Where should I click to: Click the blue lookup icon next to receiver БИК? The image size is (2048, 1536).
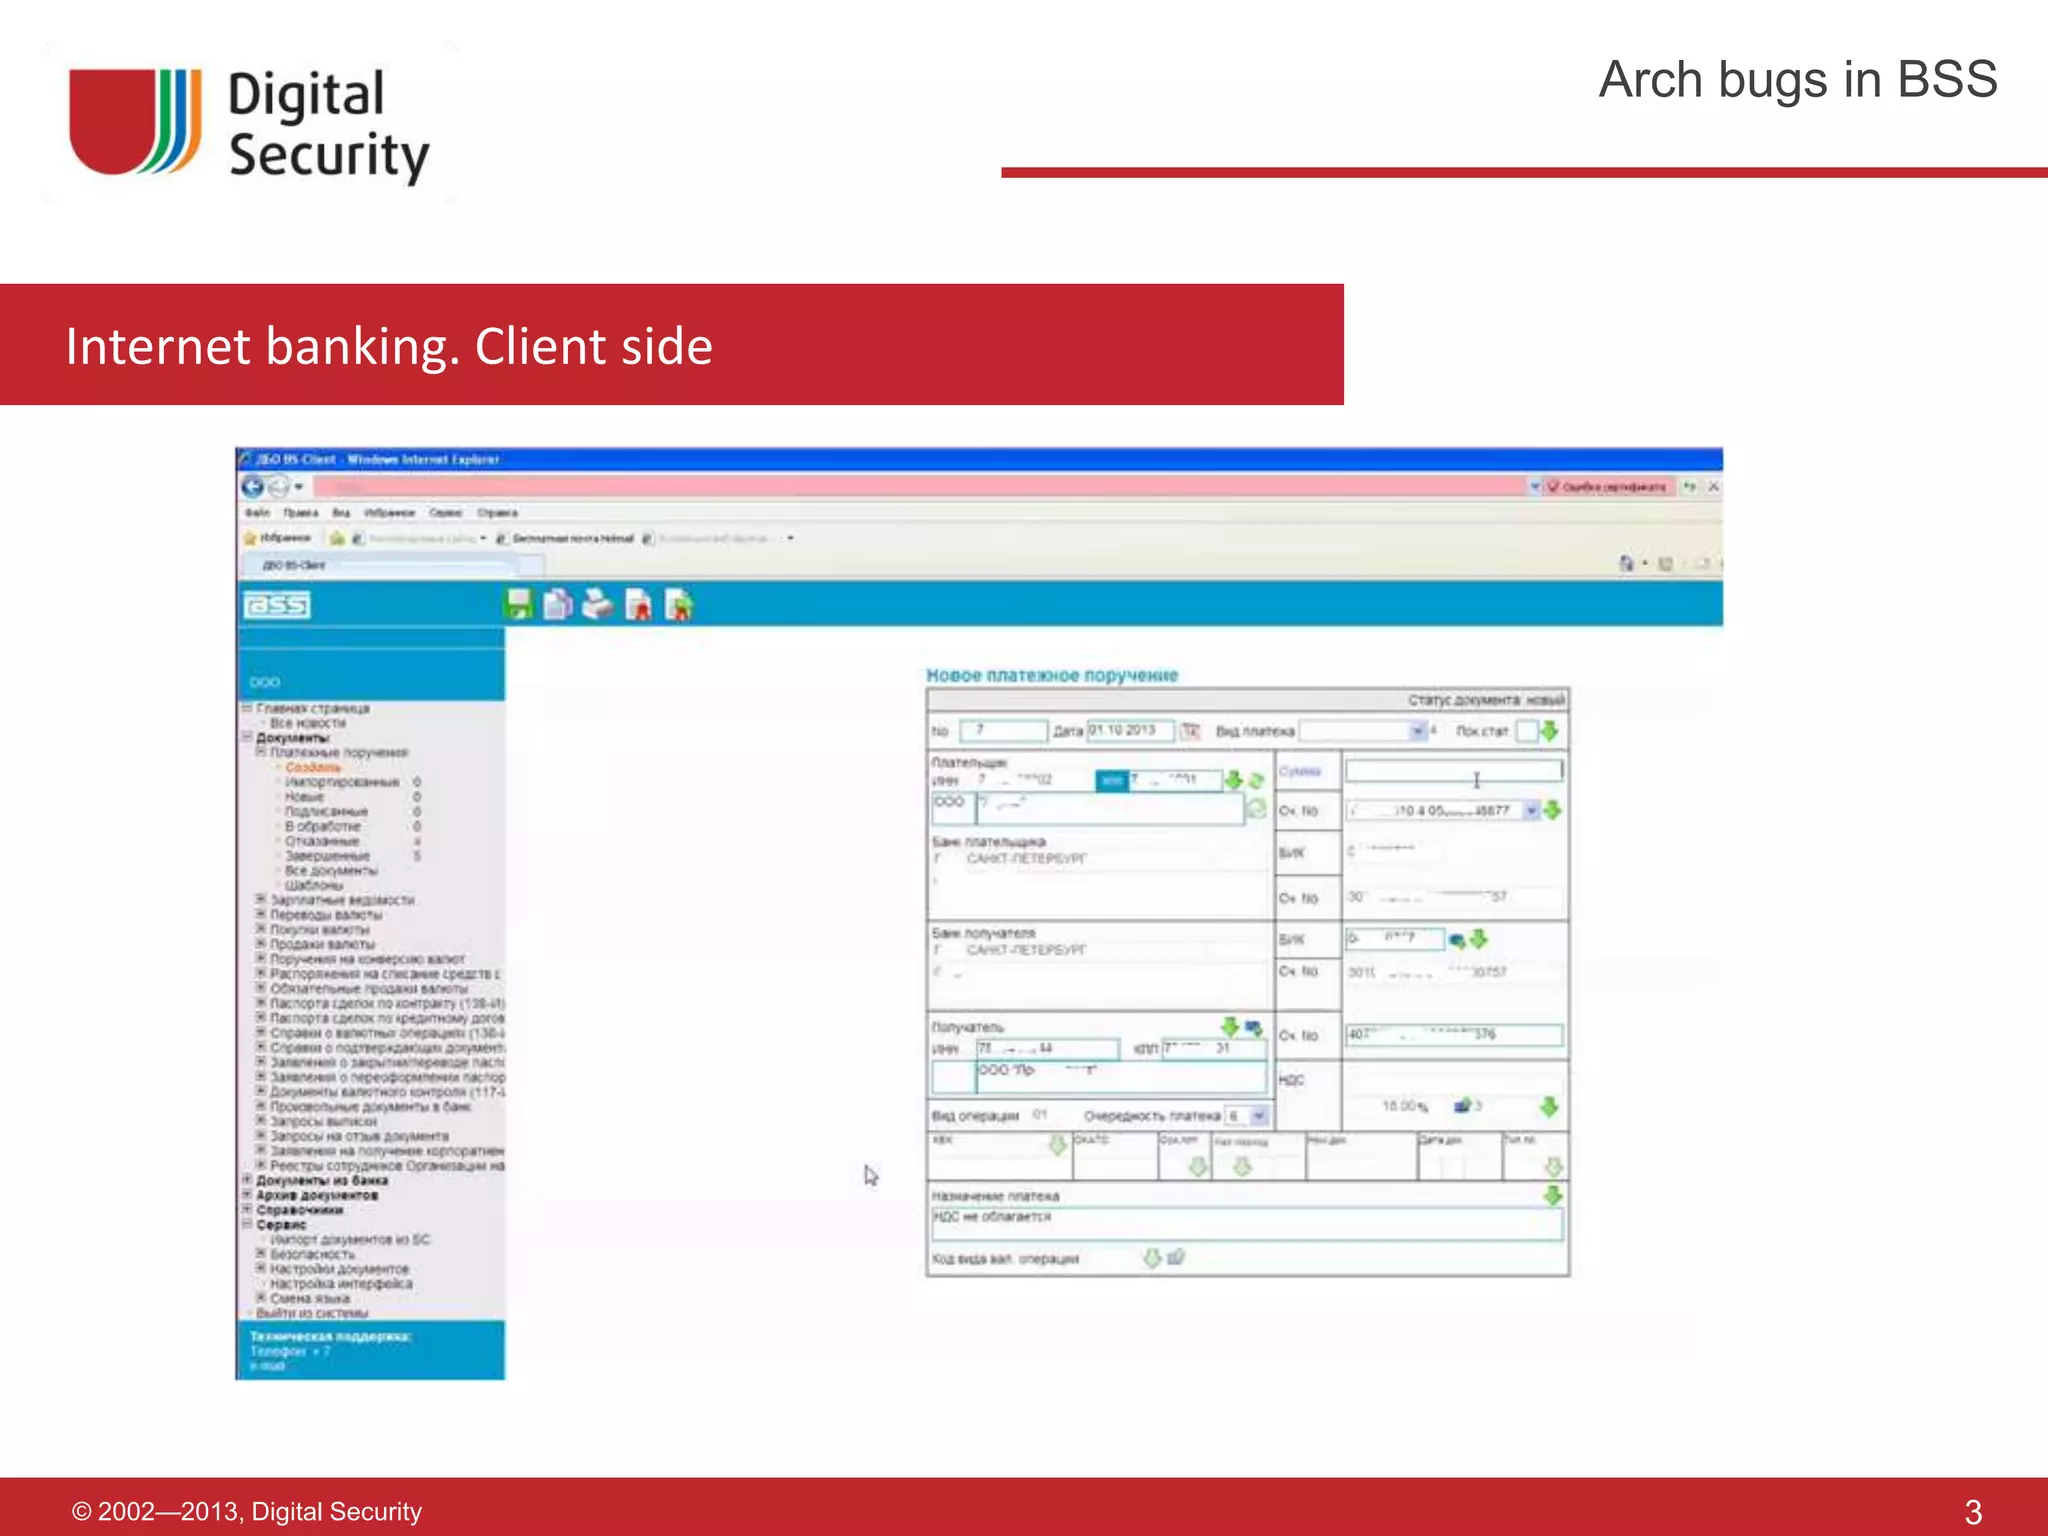[1457, 940]
